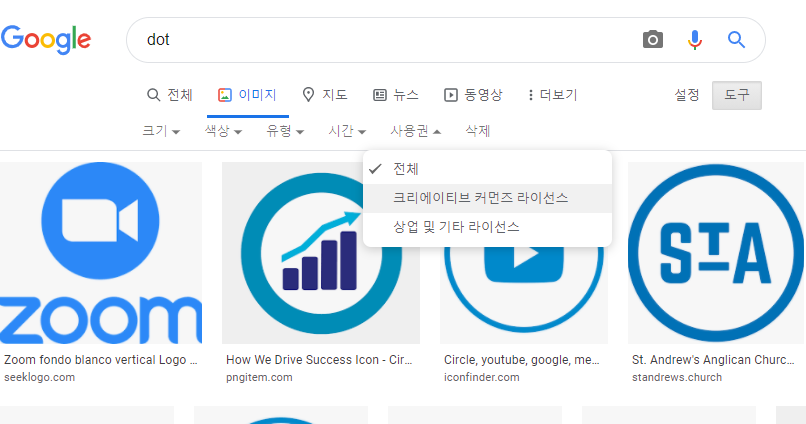Submit search with the magnifier icon
Viewport: 806px width, 424px height.
[736, 40]
